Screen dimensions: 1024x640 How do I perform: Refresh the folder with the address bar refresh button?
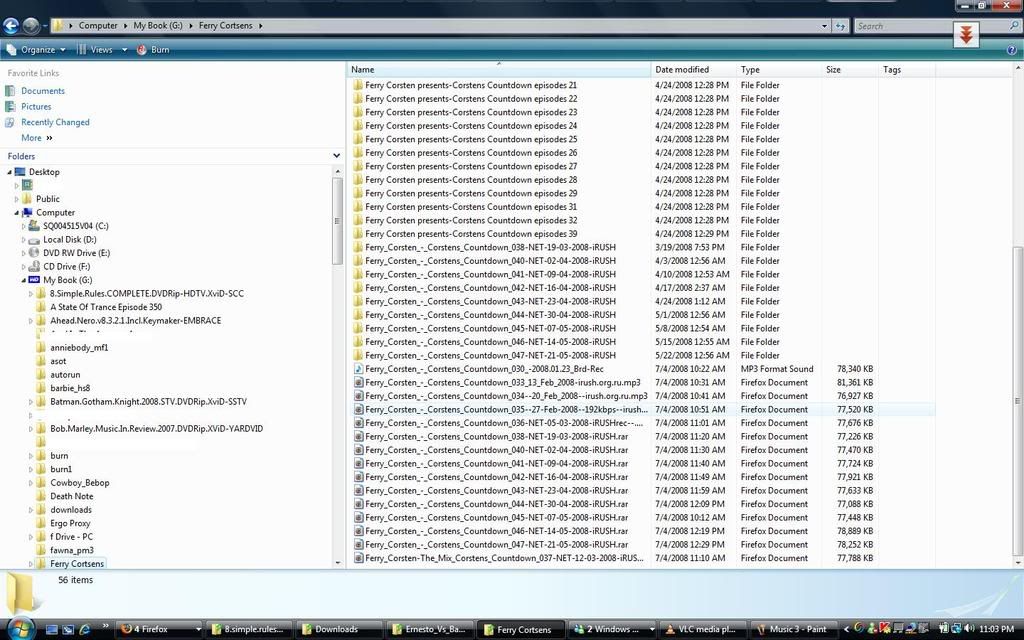tap(841, 25)
